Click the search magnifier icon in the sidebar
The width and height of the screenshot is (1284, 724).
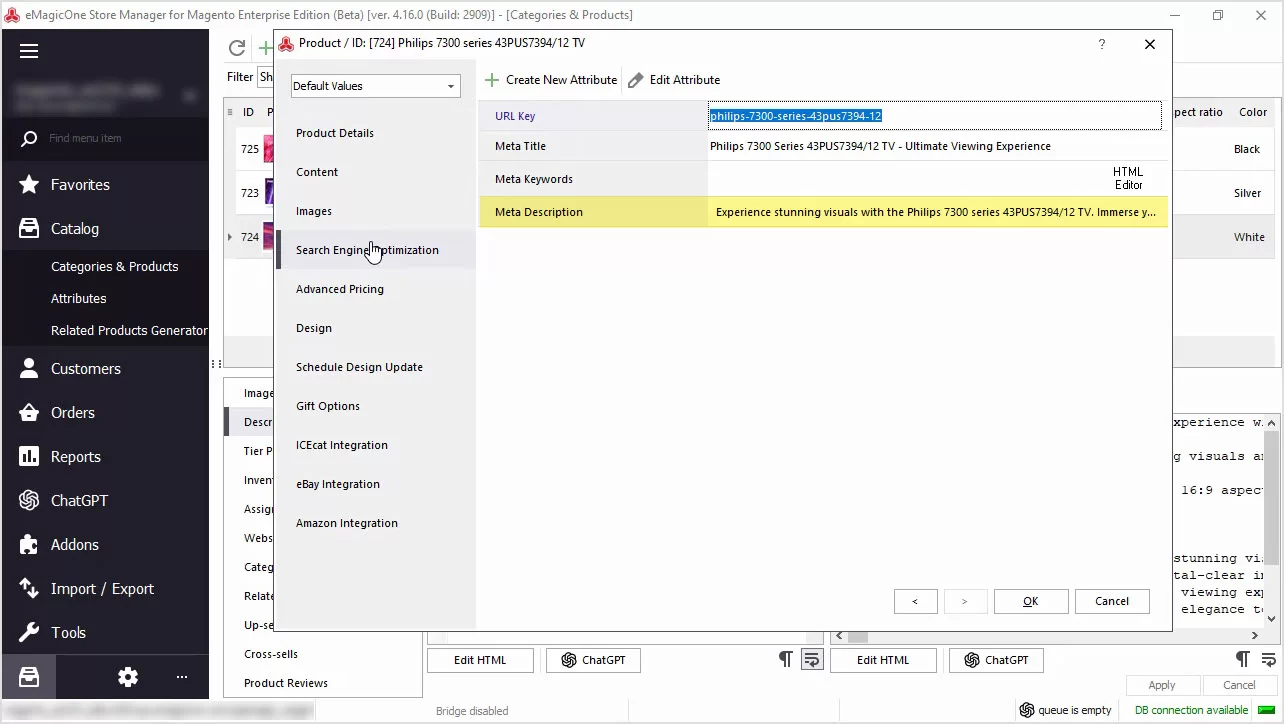tap(29, 138)
